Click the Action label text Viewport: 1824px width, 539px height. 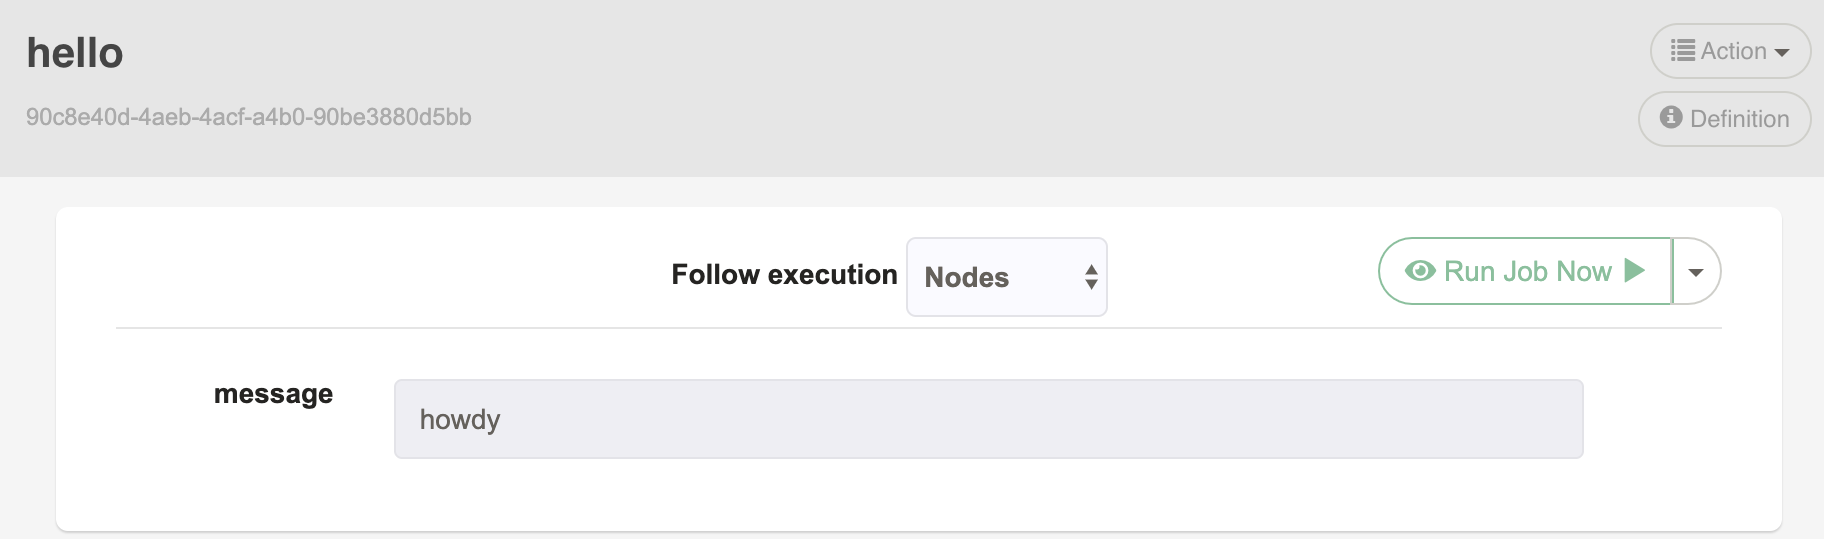pos(1733,51)
